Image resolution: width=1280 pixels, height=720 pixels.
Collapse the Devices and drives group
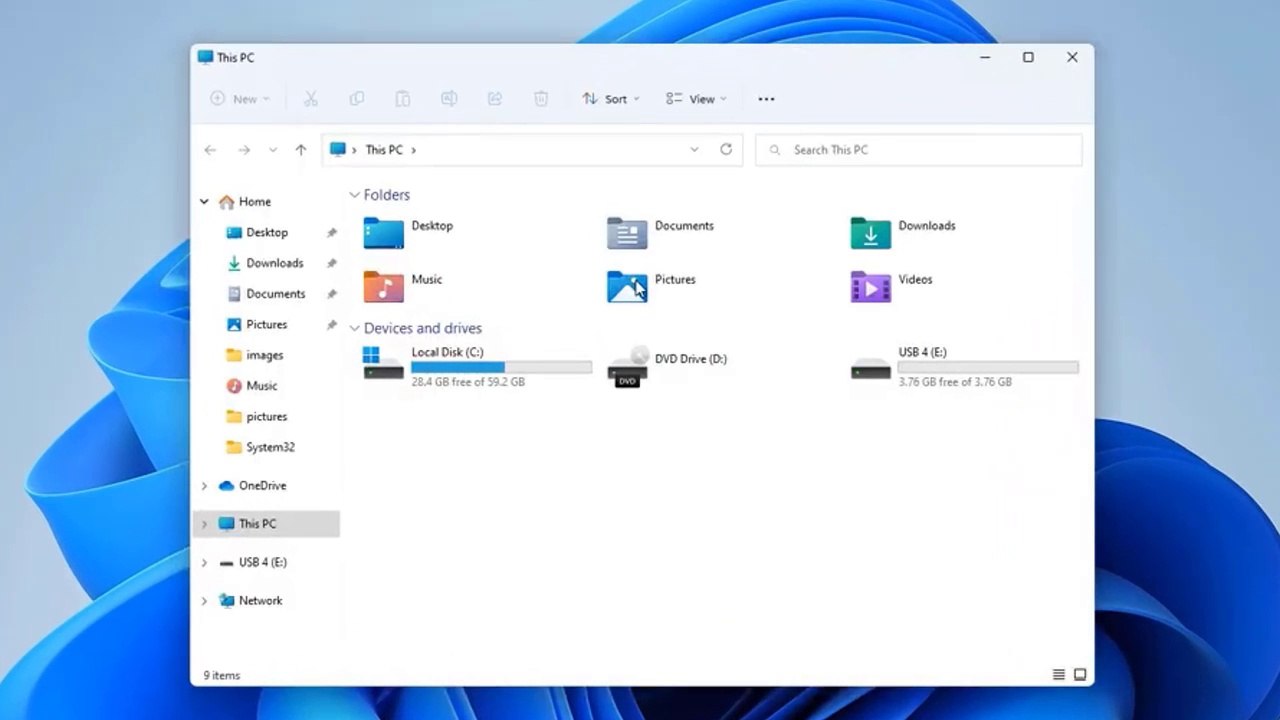point(354,328)
